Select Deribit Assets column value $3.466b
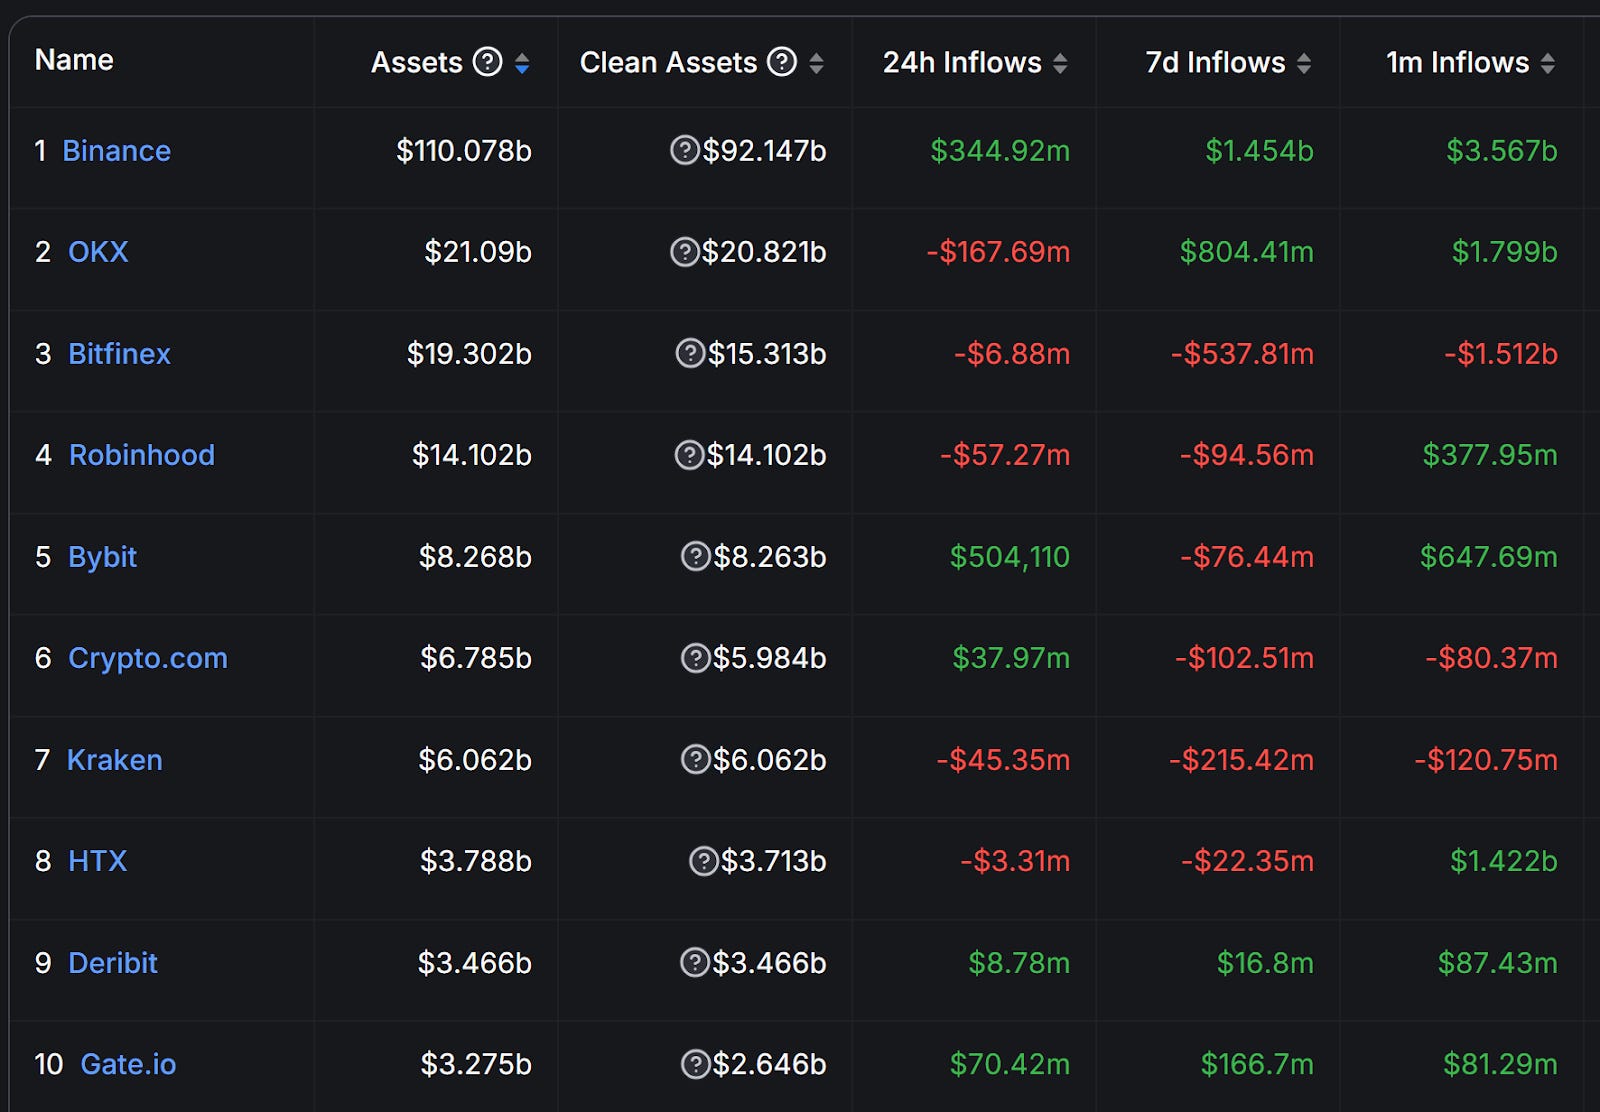The height and width of the screenshot is (1112, 1600). click(x=475, y=963)
